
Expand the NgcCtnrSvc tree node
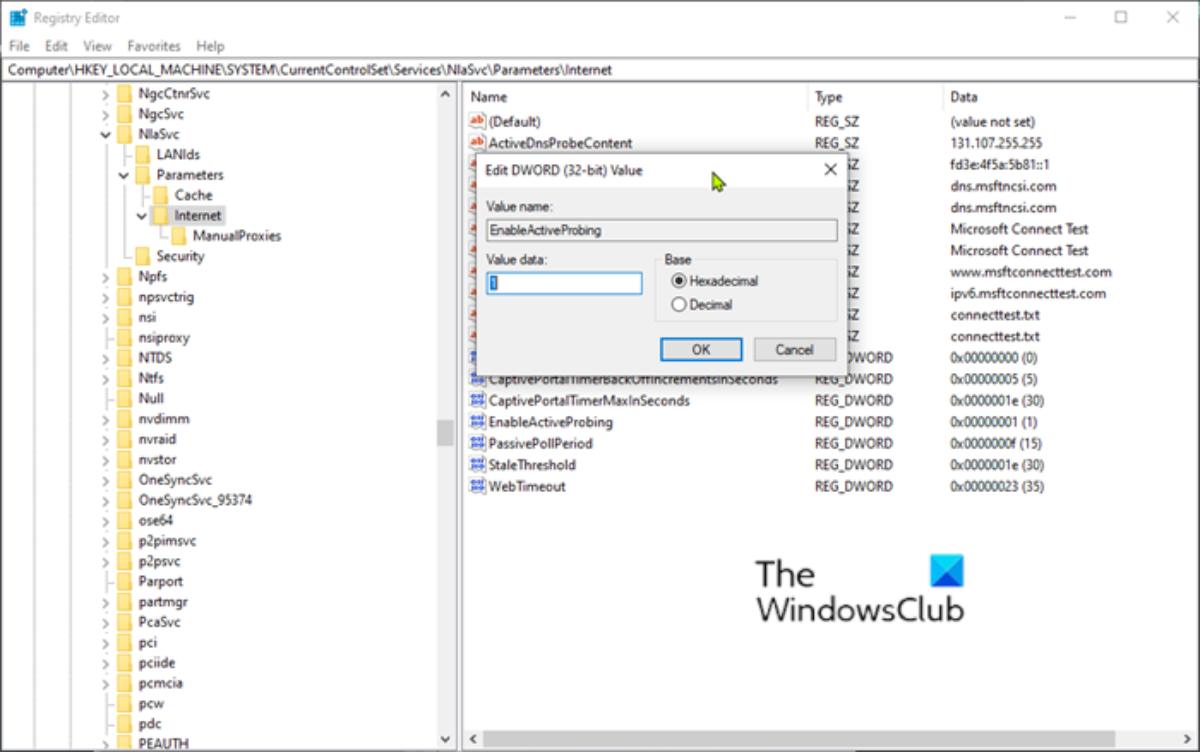(x=106, y=93)
